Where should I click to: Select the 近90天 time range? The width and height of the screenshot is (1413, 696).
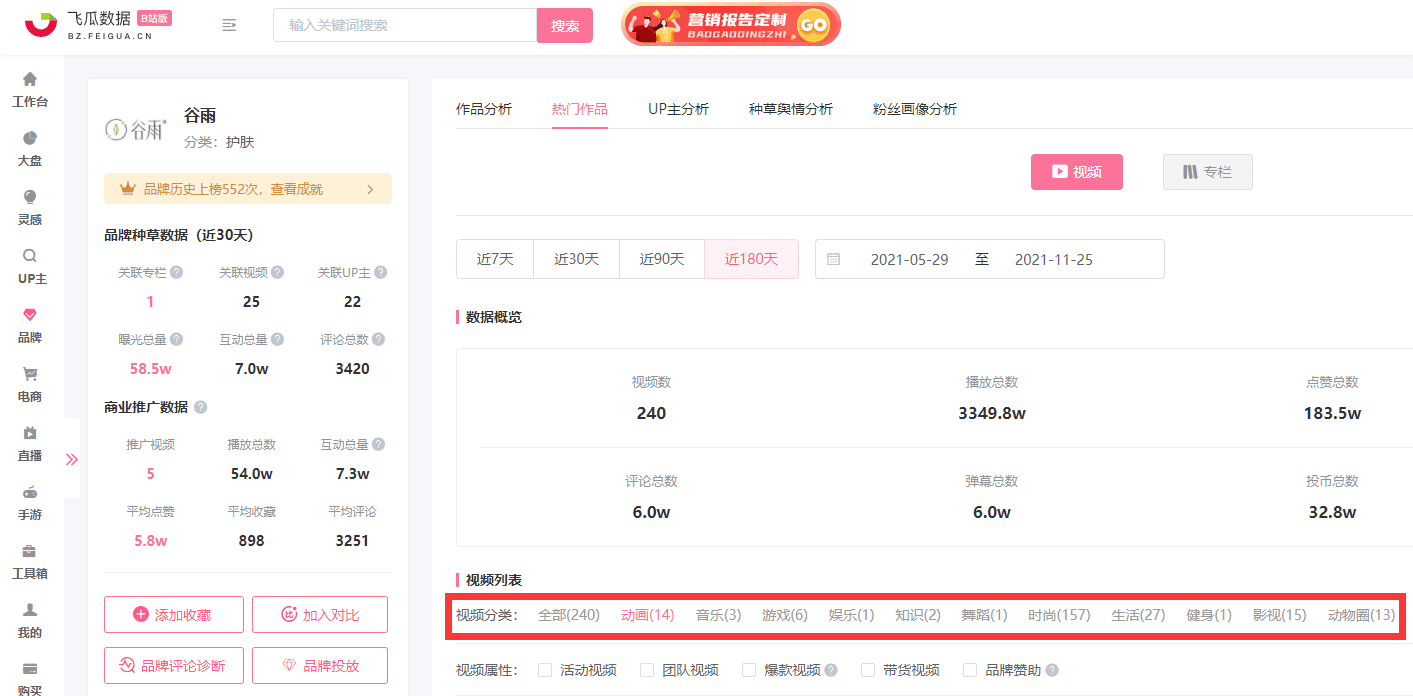pyautogui.click(x=662, y=259)
